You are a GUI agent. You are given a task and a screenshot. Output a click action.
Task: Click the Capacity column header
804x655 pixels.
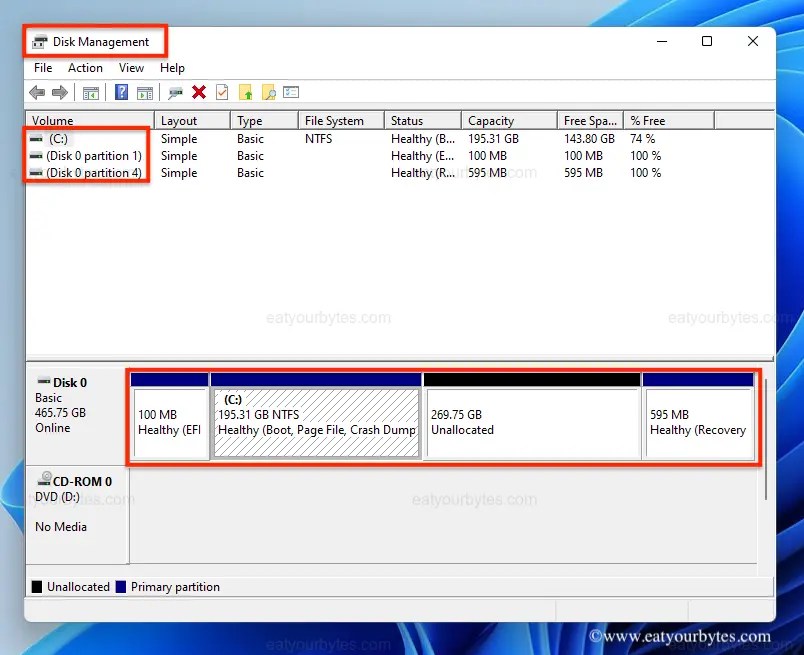pos(507,119)
